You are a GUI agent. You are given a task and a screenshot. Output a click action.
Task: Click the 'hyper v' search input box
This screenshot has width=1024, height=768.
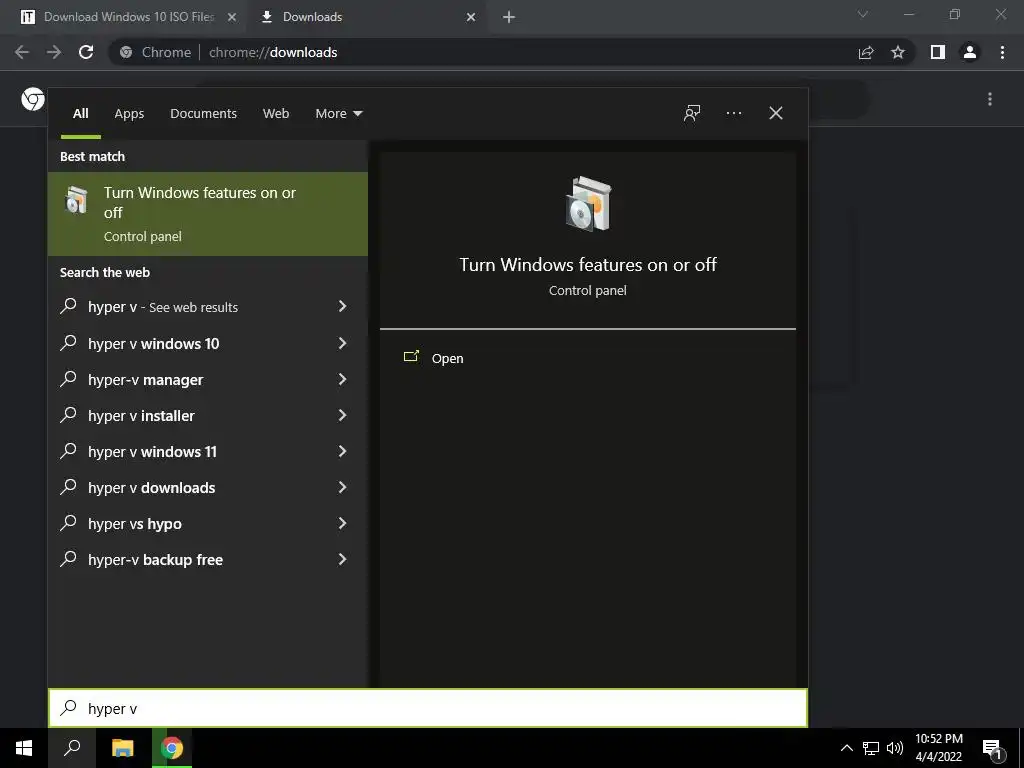pyautogui.click(x=428, y=708)
